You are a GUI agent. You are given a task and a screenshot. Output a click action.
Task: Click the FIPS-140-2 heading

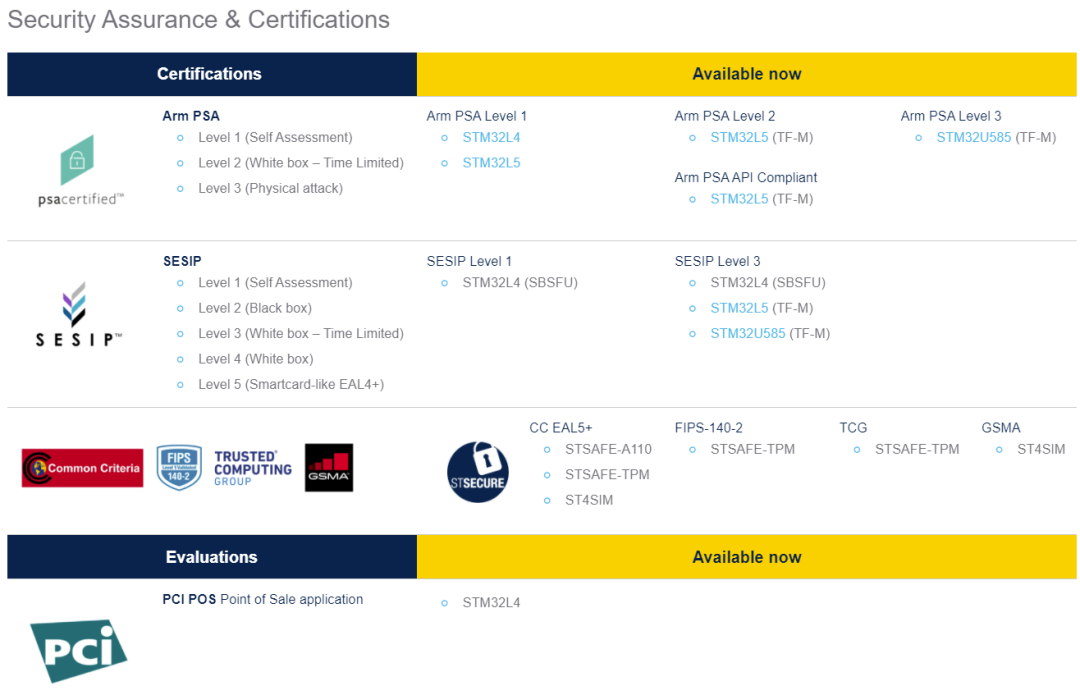pyautogui.click(x=708, y=428)
